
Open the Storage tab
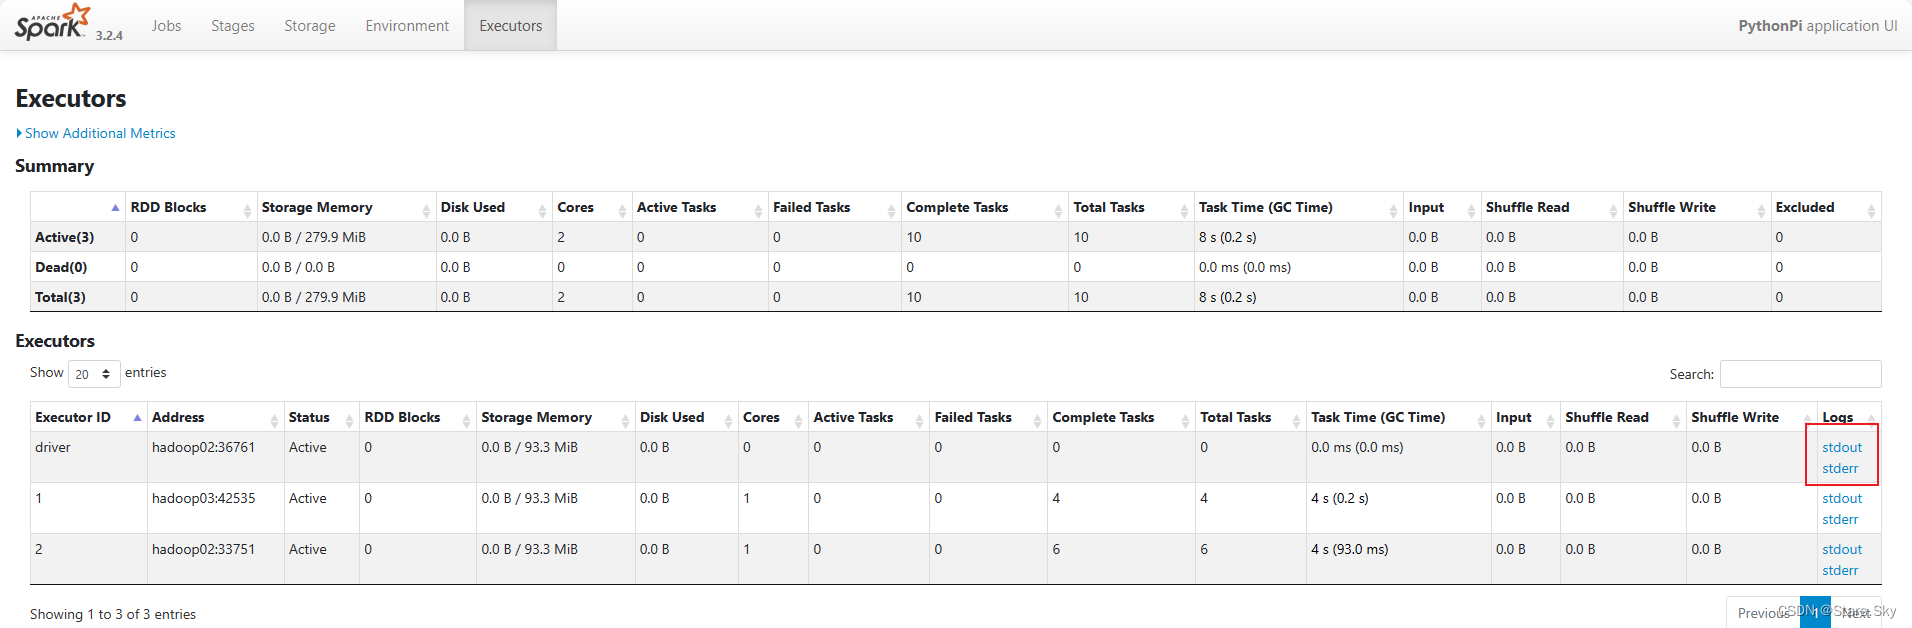coord(309,26)
